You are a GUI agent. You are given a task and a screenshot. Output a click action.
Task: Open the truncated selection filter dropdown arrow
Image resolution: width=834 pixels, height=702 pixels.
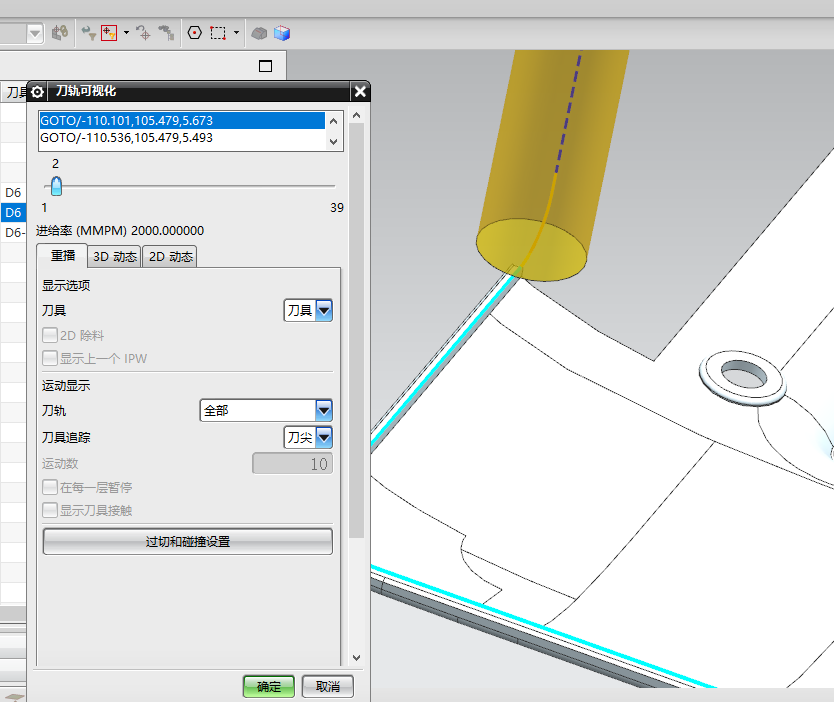35,34
